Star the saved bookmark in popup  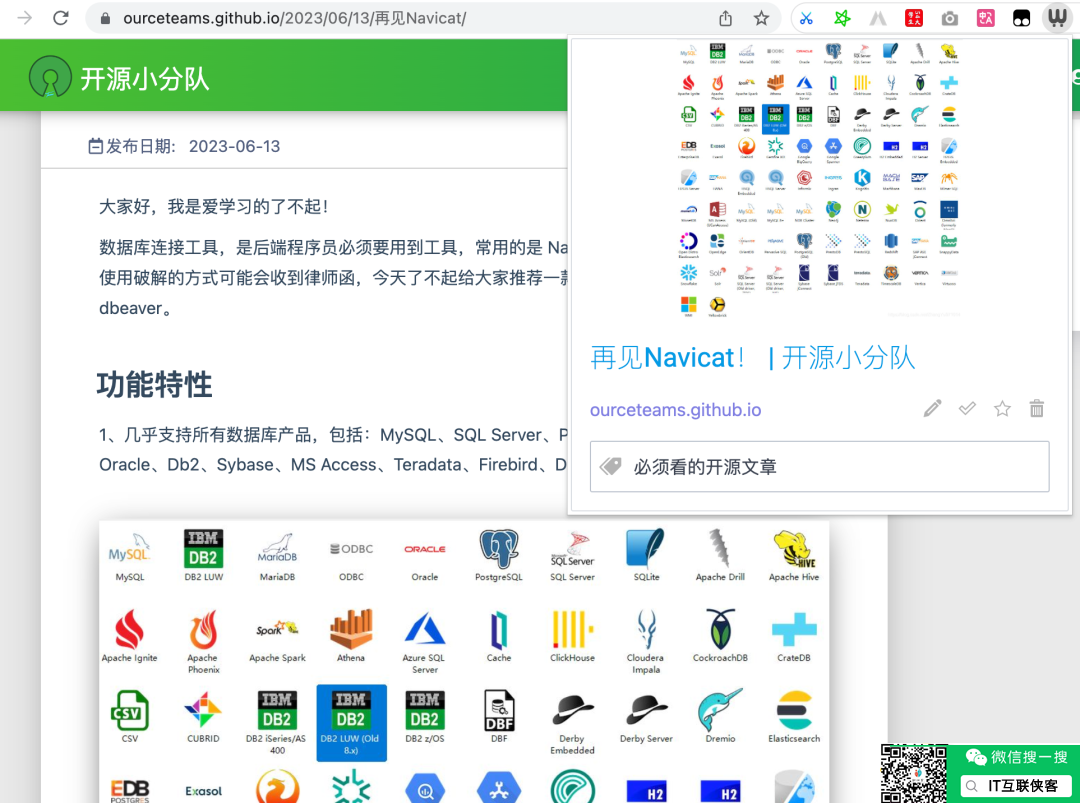point(1002,409)
